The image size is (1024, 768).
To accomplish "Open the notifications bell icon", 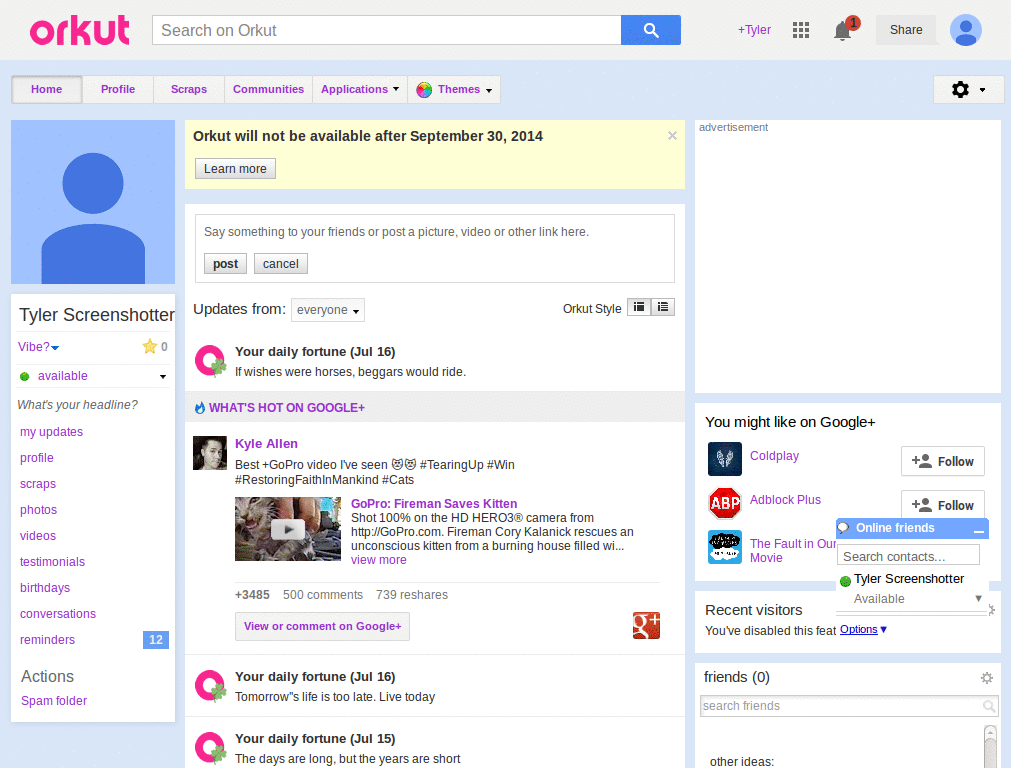I will [x=842, y=31].
